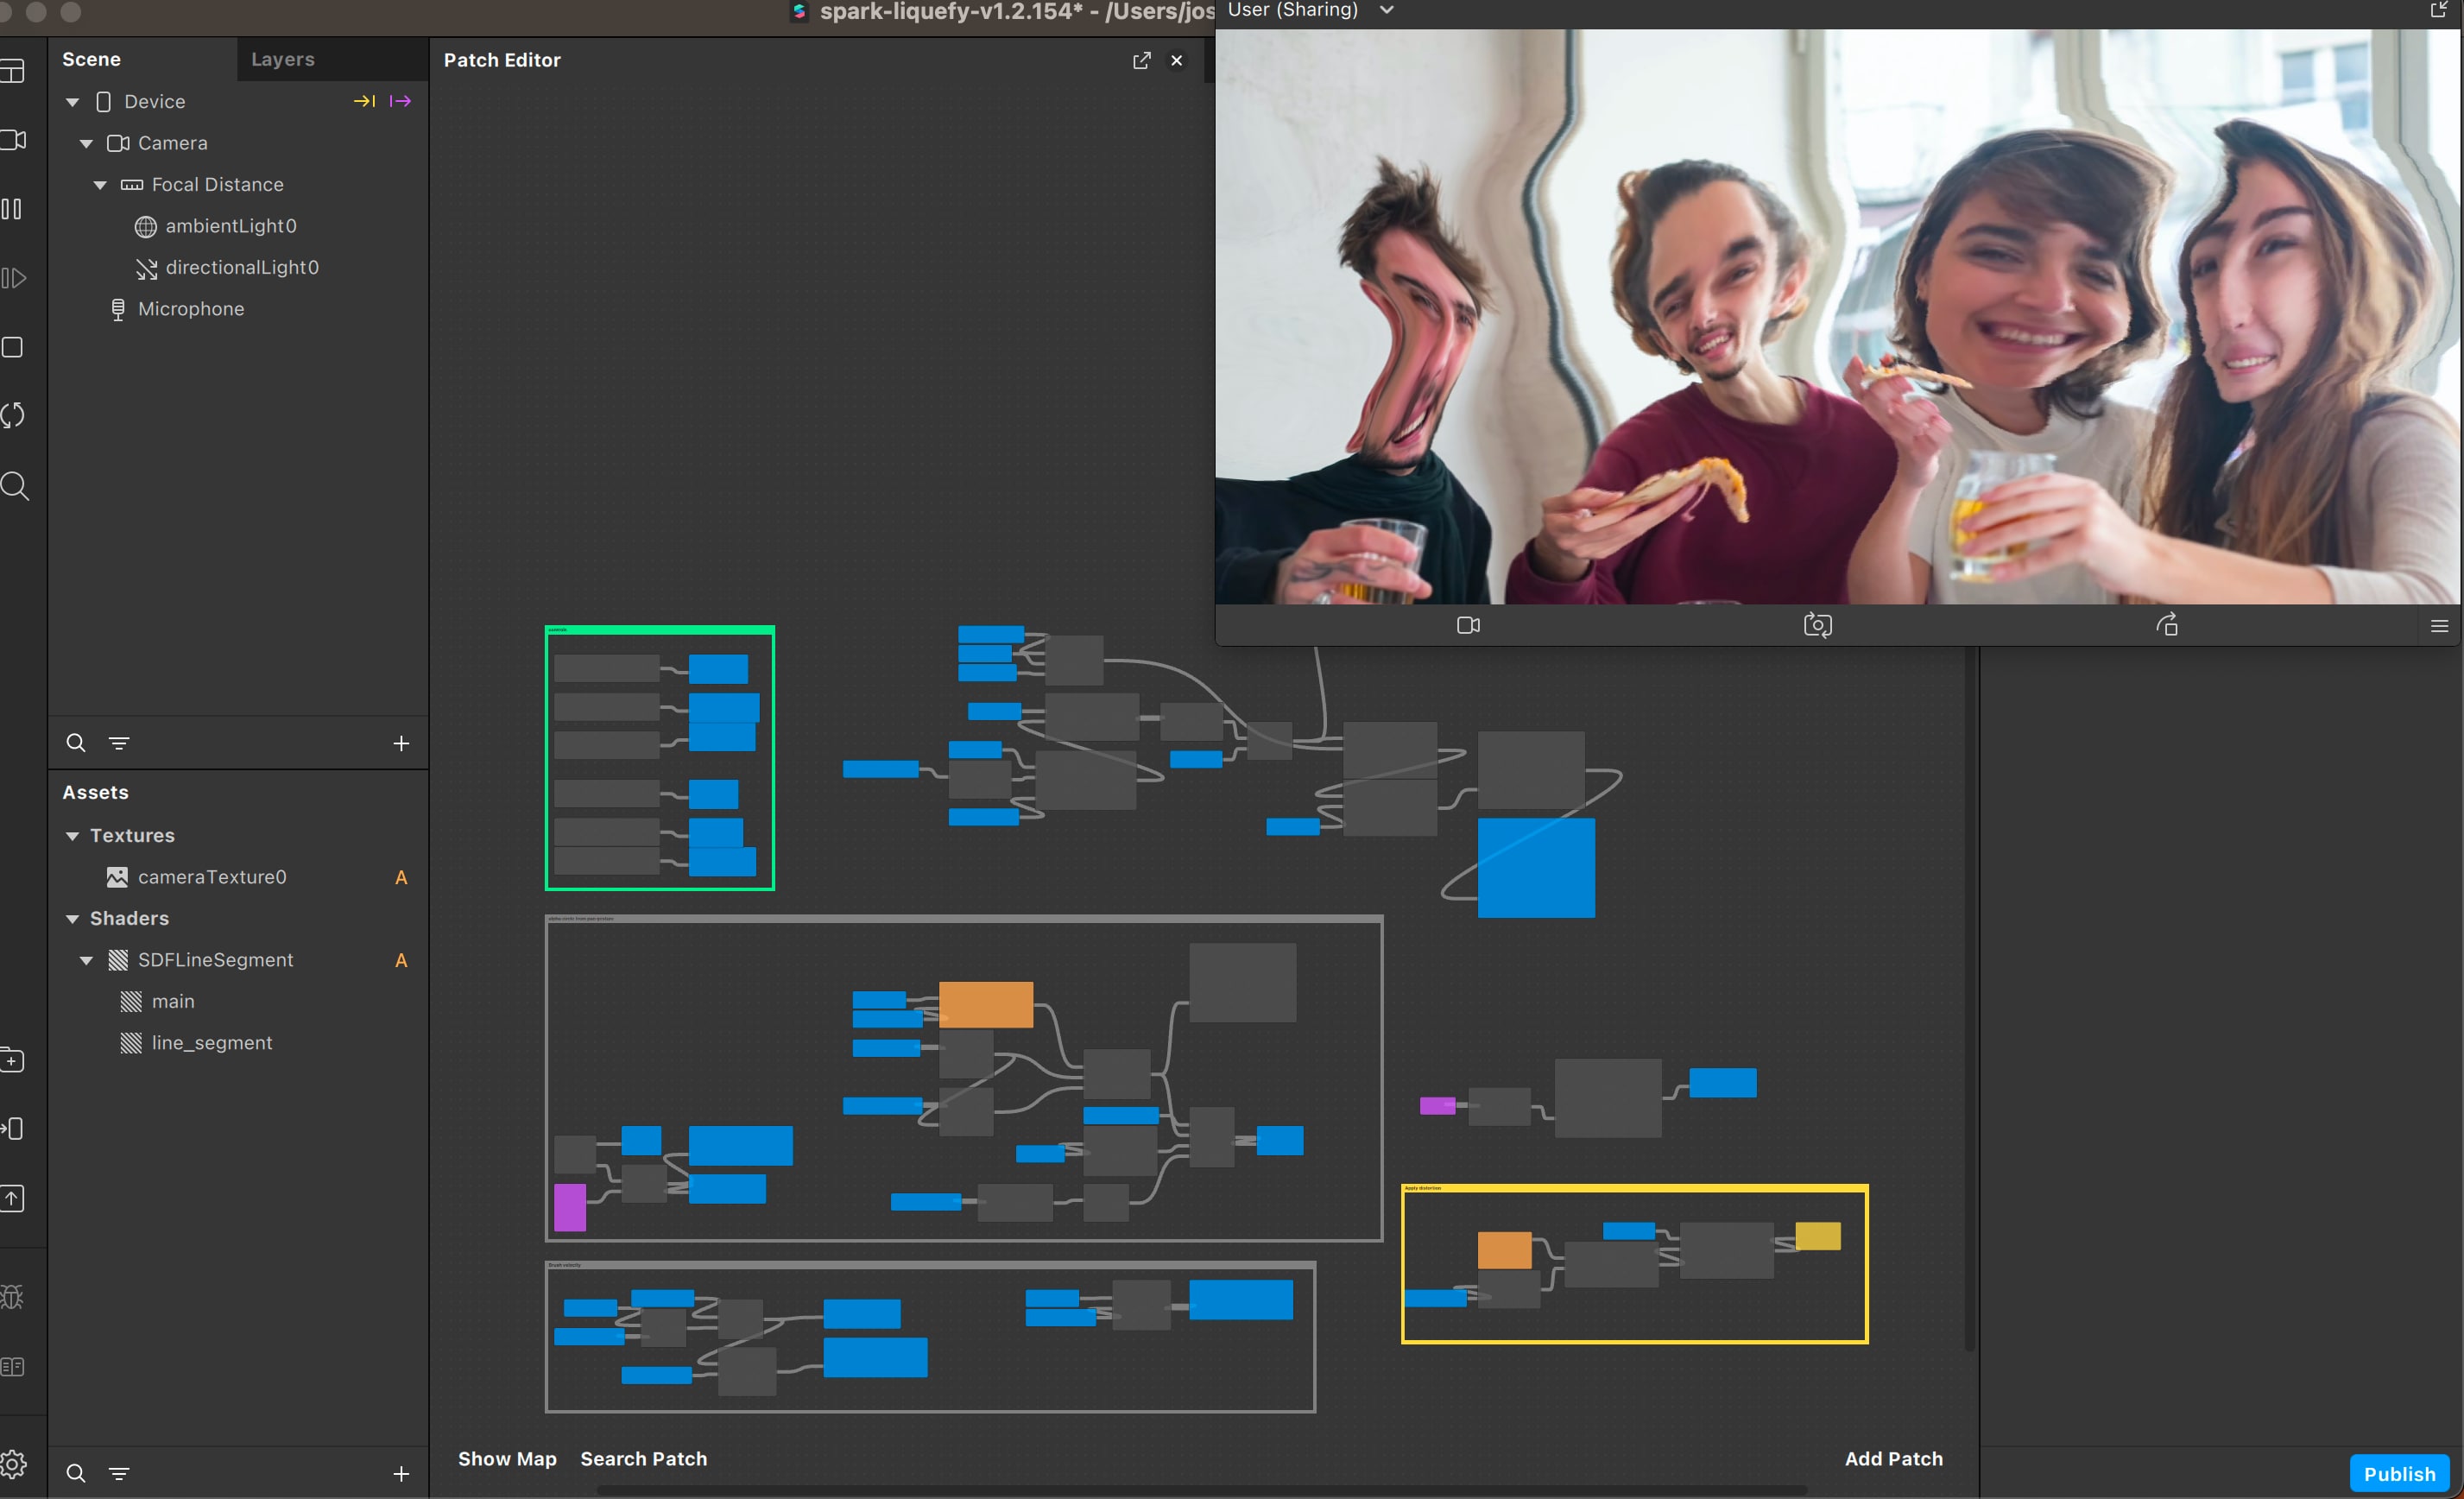Select the video camera icon in the left toolbar
The height and width of the screenshot is (1499, 2464).
(x=15, y=140)
